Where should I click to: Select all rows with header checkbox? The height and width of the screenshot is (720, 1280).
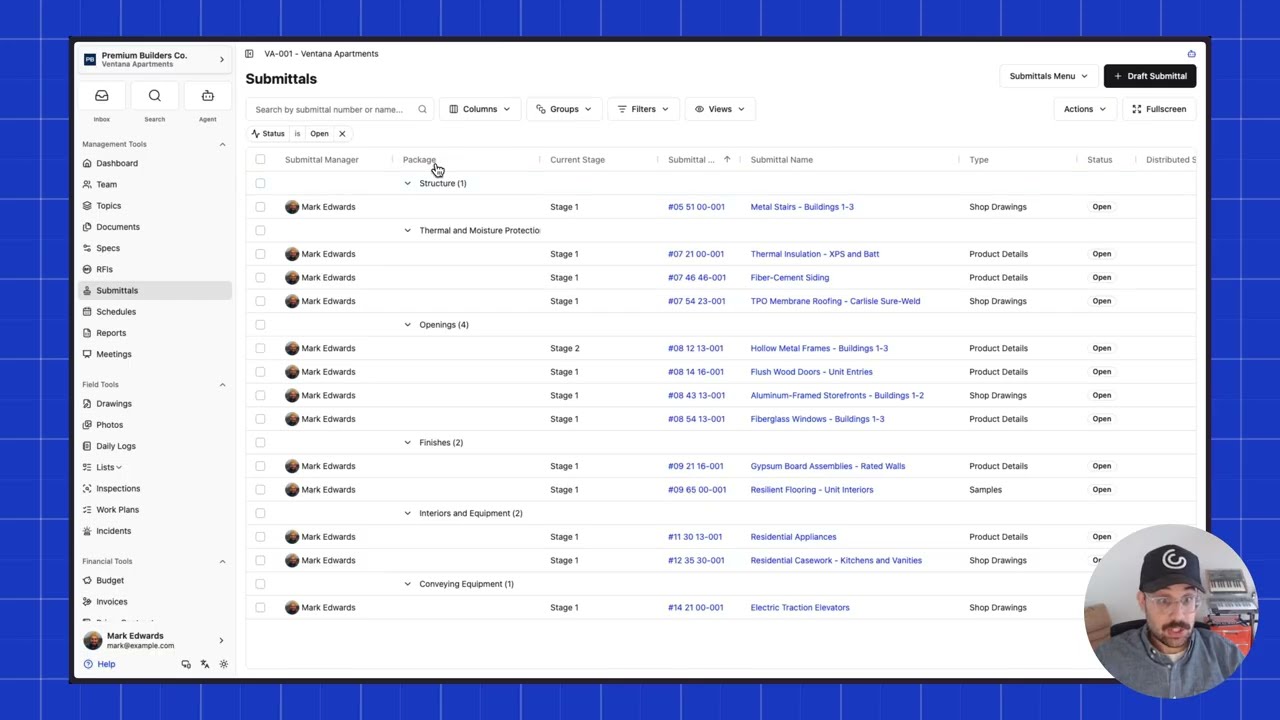pos(260,160)
